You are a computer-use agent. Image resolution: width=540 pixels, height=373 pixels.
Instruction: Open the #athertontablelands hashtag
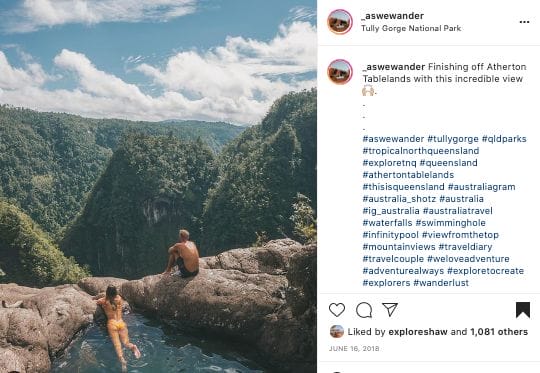click(408, 175)
